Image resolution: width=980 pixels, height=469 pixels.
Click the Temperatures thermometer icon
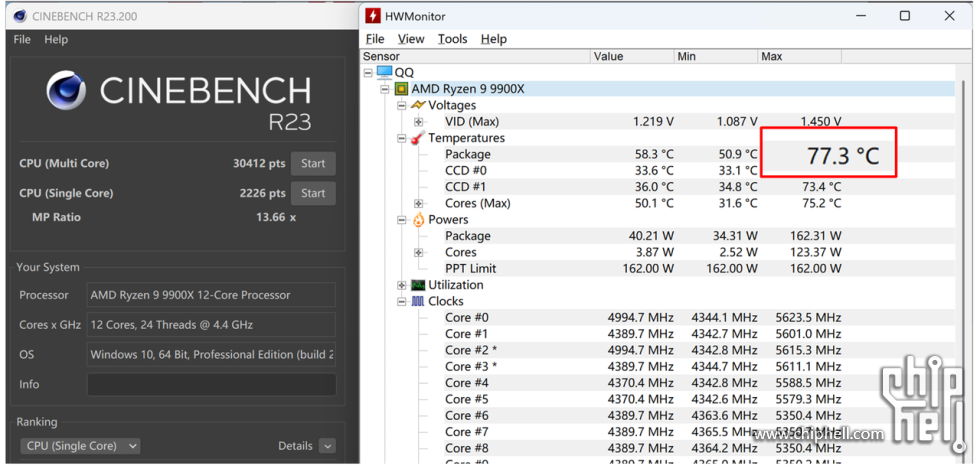(418, 138)
